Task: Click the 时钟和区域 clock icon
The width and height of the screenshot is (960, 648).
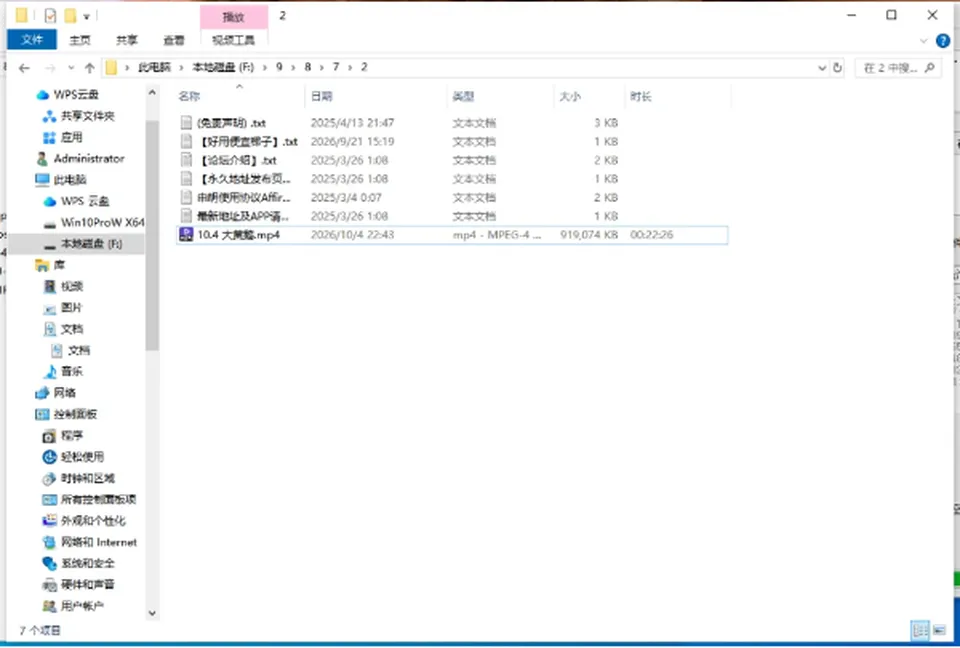Action: [50, 478]
